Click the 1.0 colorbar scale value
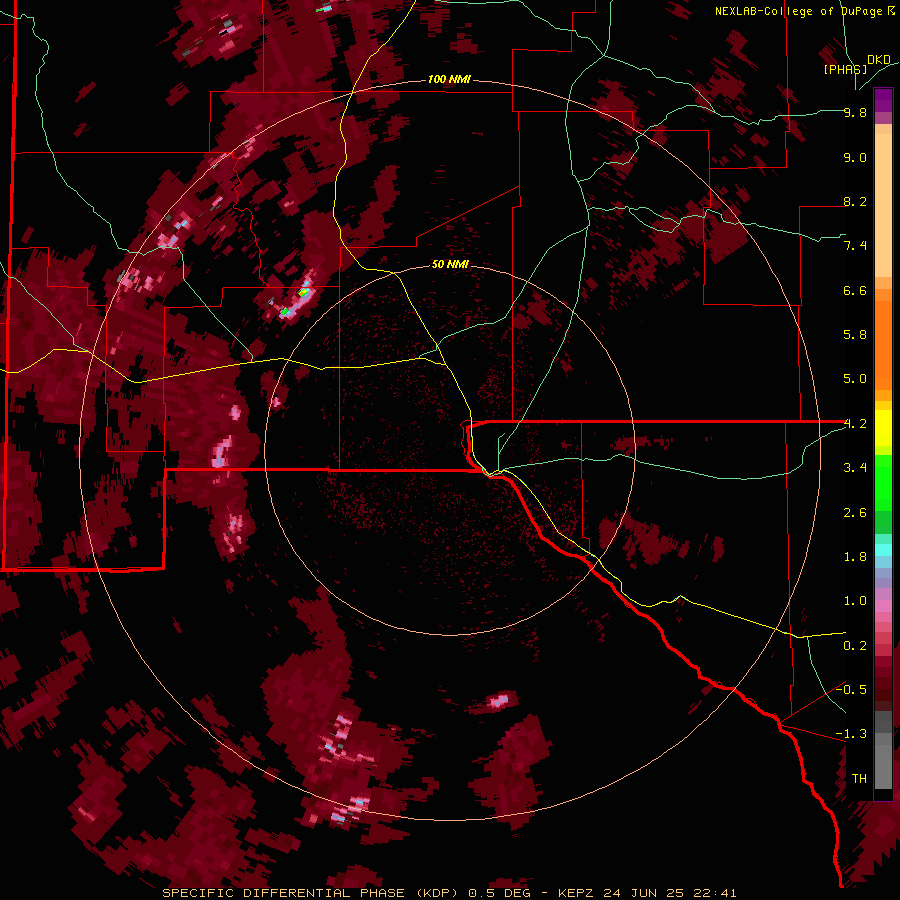This screenshot has height=900, width=900. 855,600
